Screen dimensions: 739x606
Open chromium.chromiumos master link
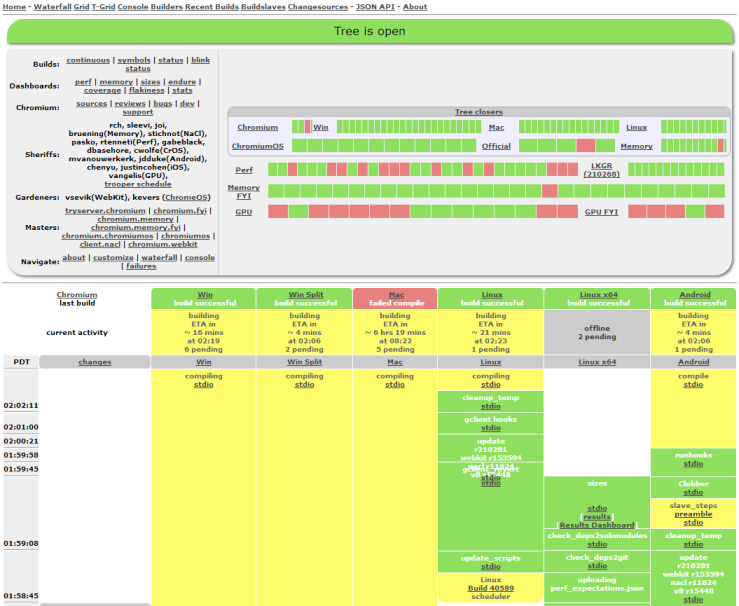pos(107,236)
